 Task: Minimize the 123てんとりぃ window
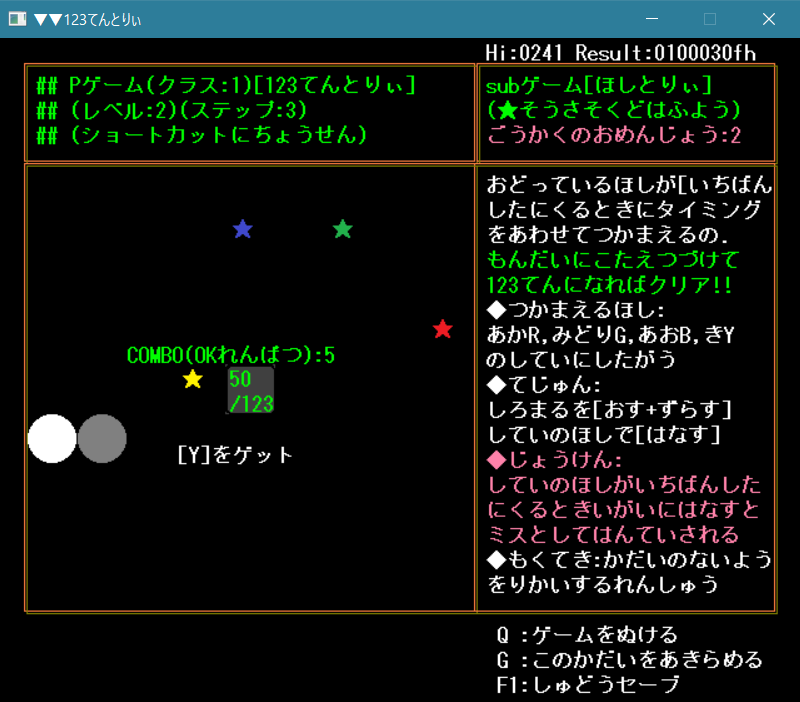(652, 19)
